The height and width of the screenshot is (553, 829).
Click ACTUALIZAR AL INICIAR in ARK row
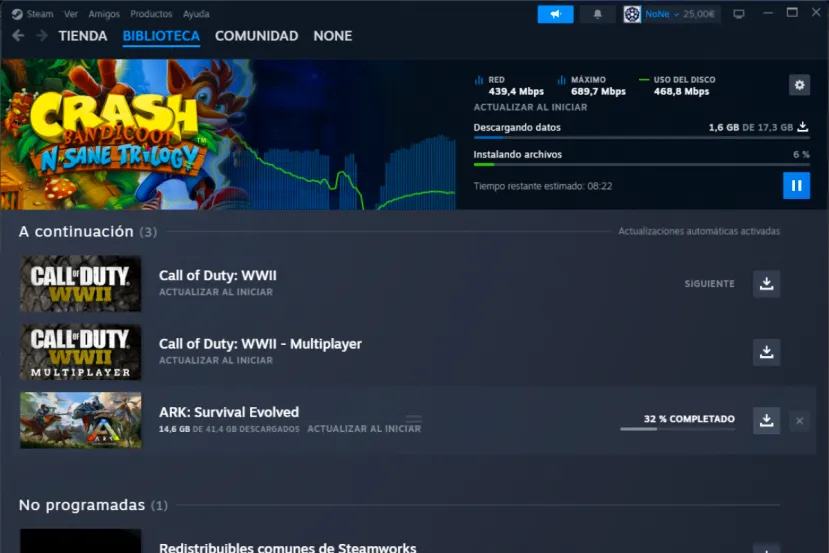364,429
